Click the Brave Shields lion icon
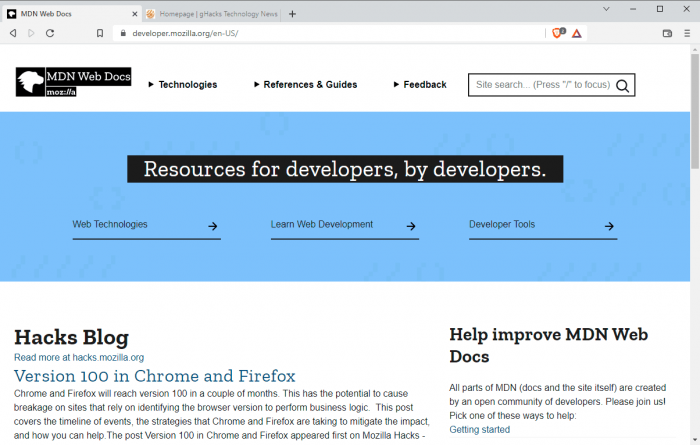 pyautogui.click(x=558, y=33)
